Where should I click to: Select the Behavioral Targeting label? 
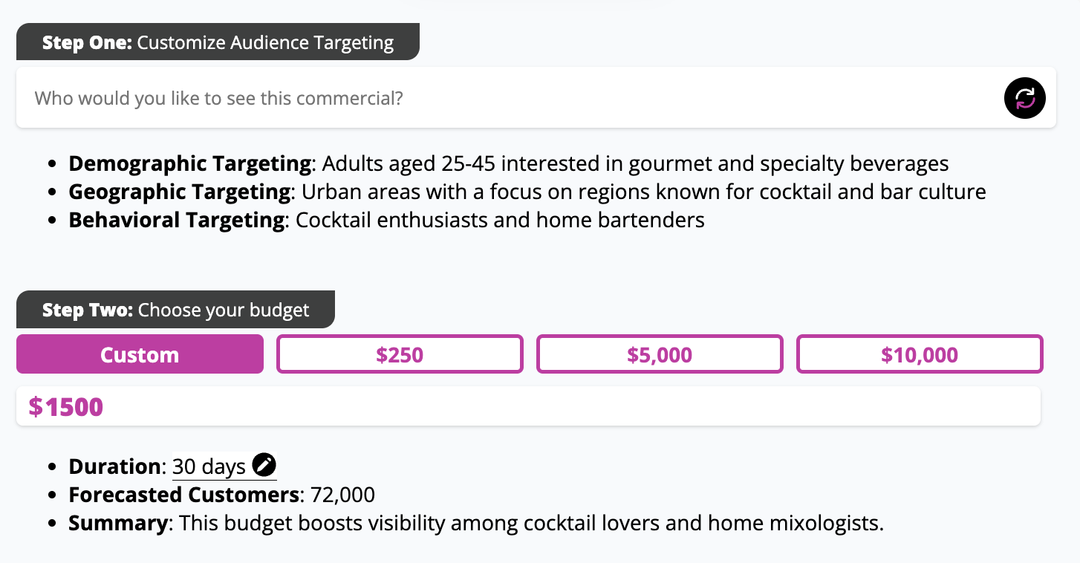[x=176, y=220]
